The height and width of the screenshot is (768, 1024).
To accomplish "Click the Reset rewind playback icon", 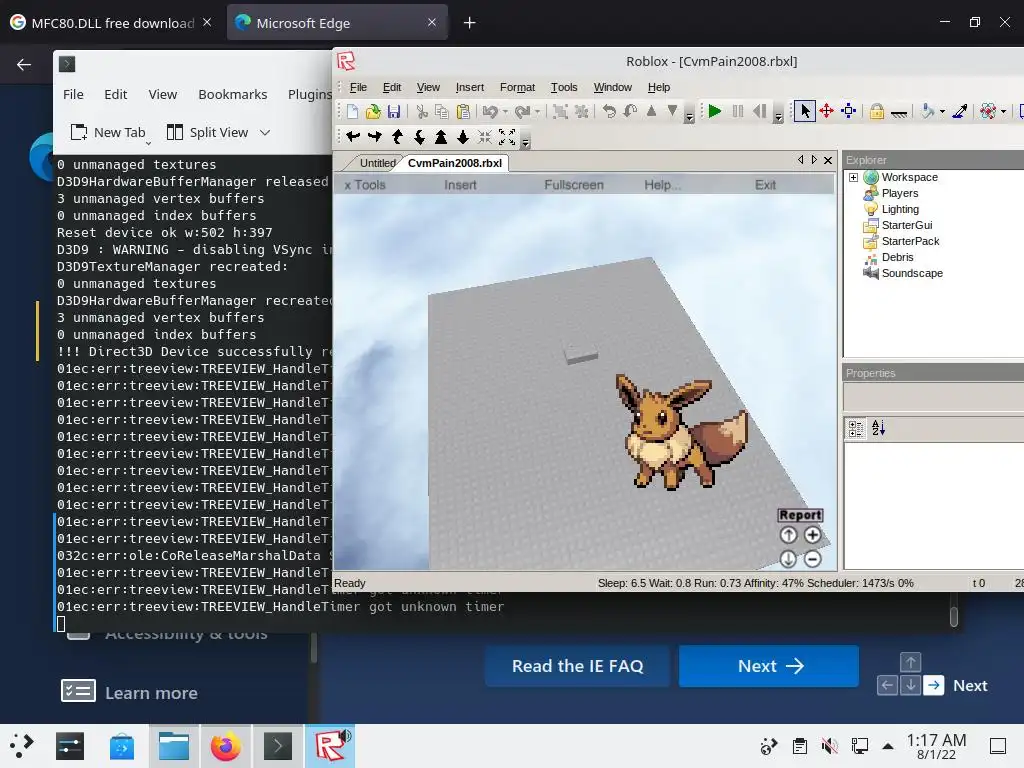I will click(760, 111).
